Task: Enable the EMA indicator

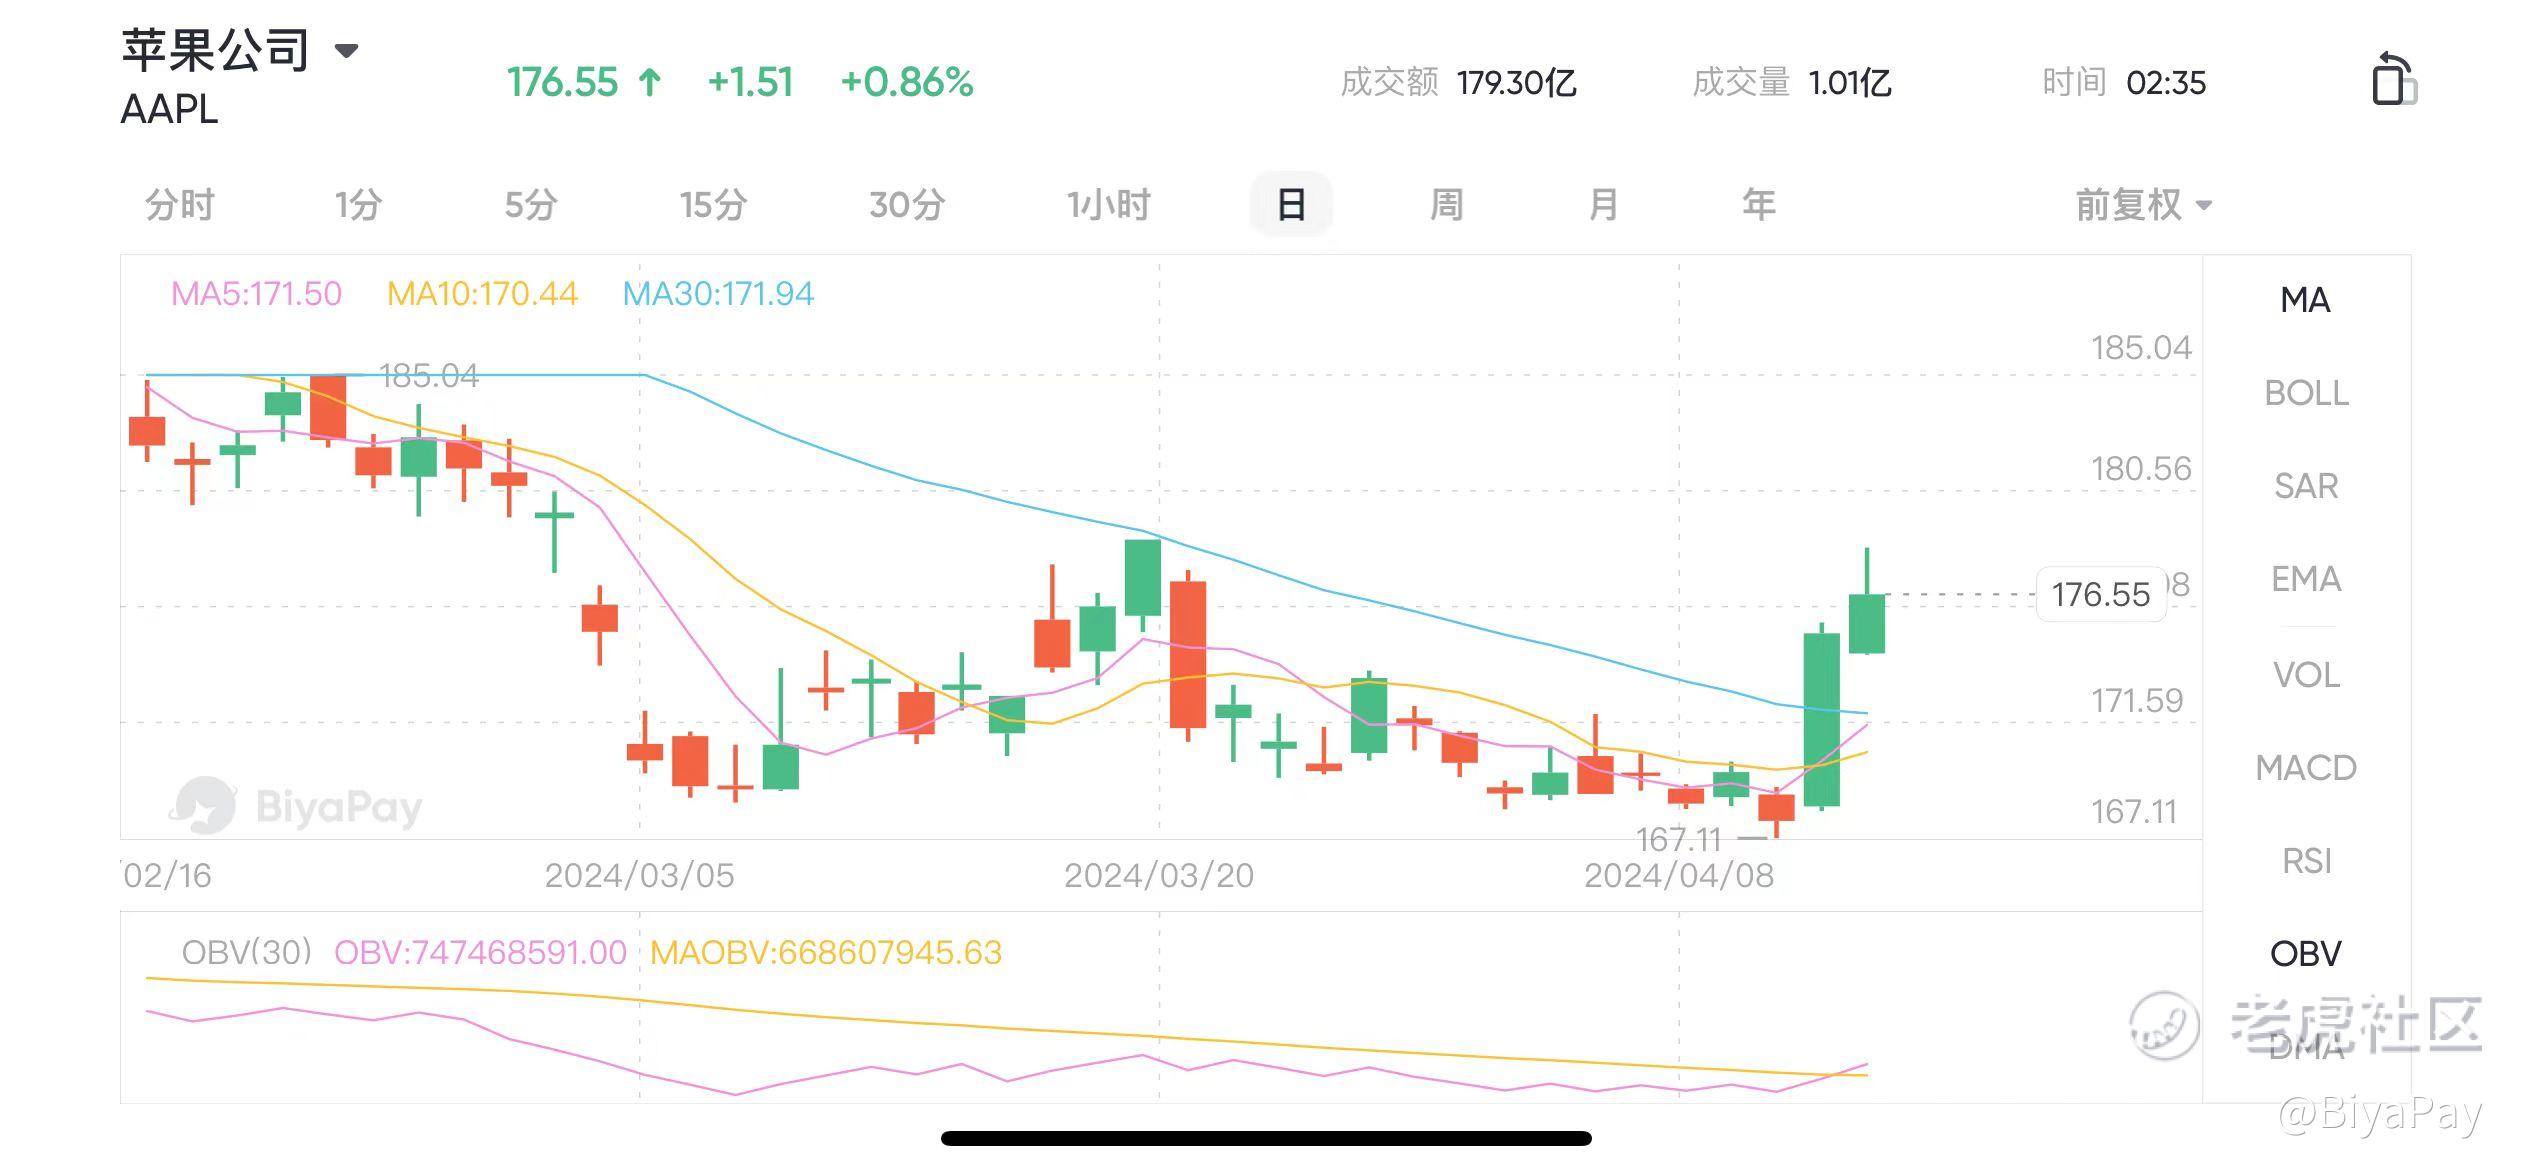Action: (2306, 579)
